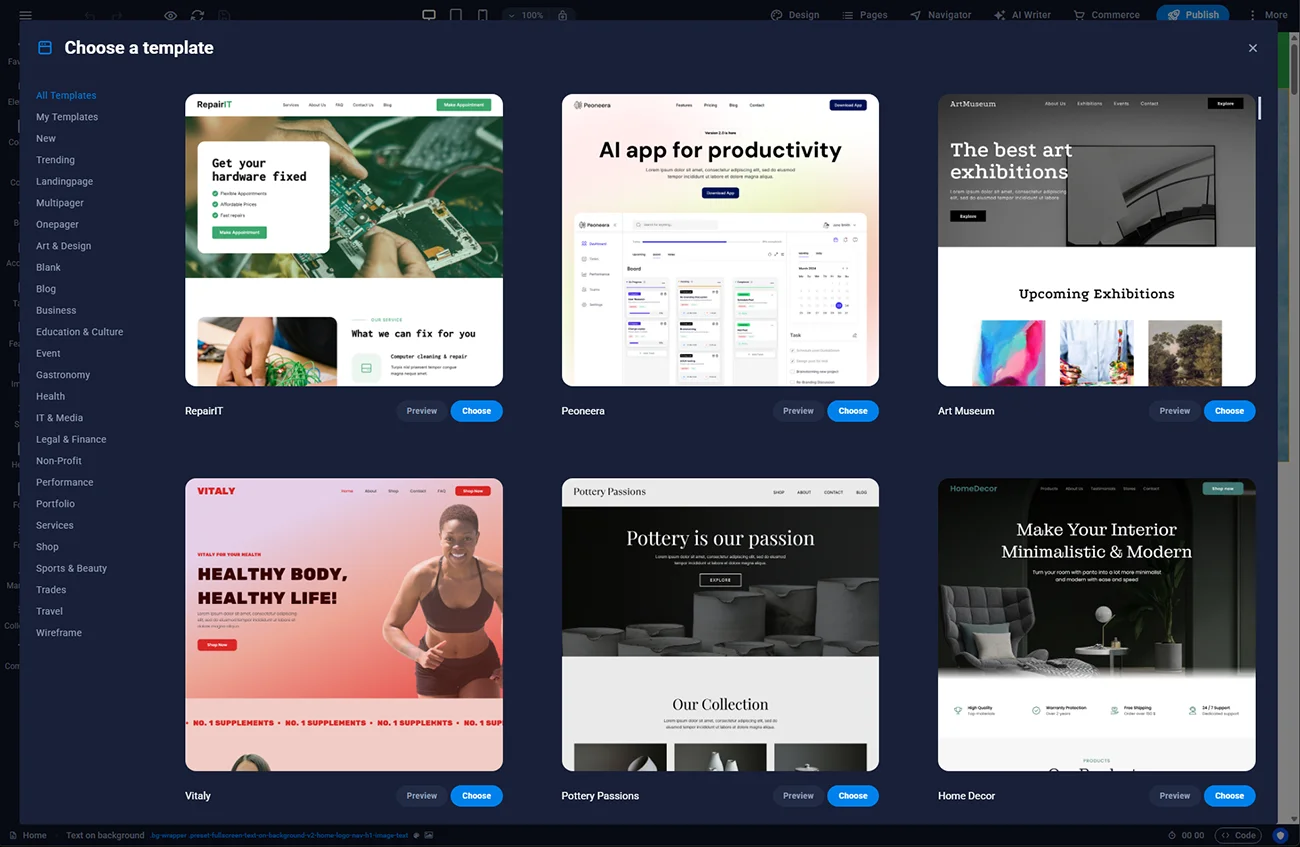Open the Navigator panel
Viewport: 1300px width, 847px height.
[940, 15]
